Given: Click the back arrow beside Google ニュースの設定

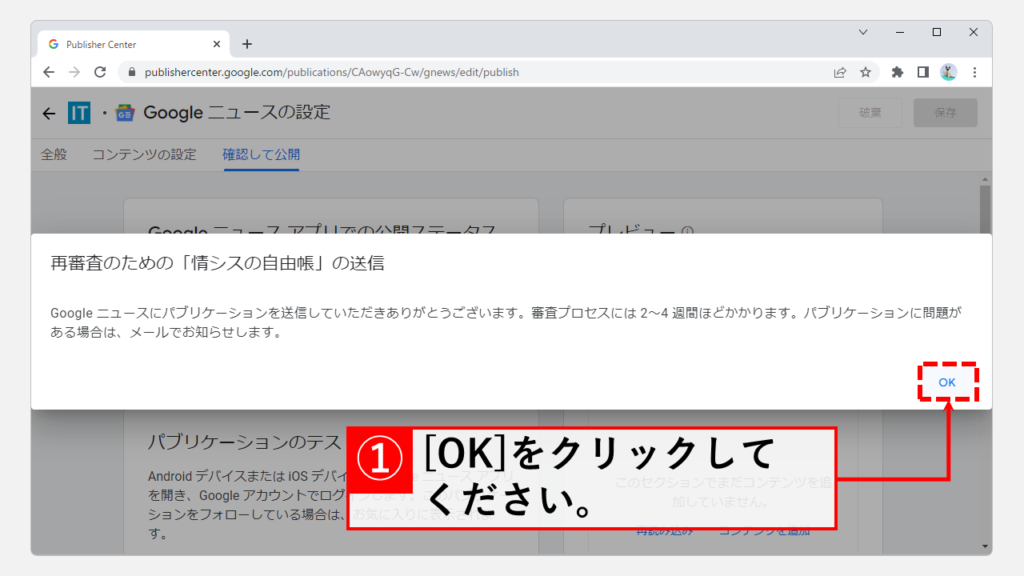Looking at the screenshot, I should (49, 113).
